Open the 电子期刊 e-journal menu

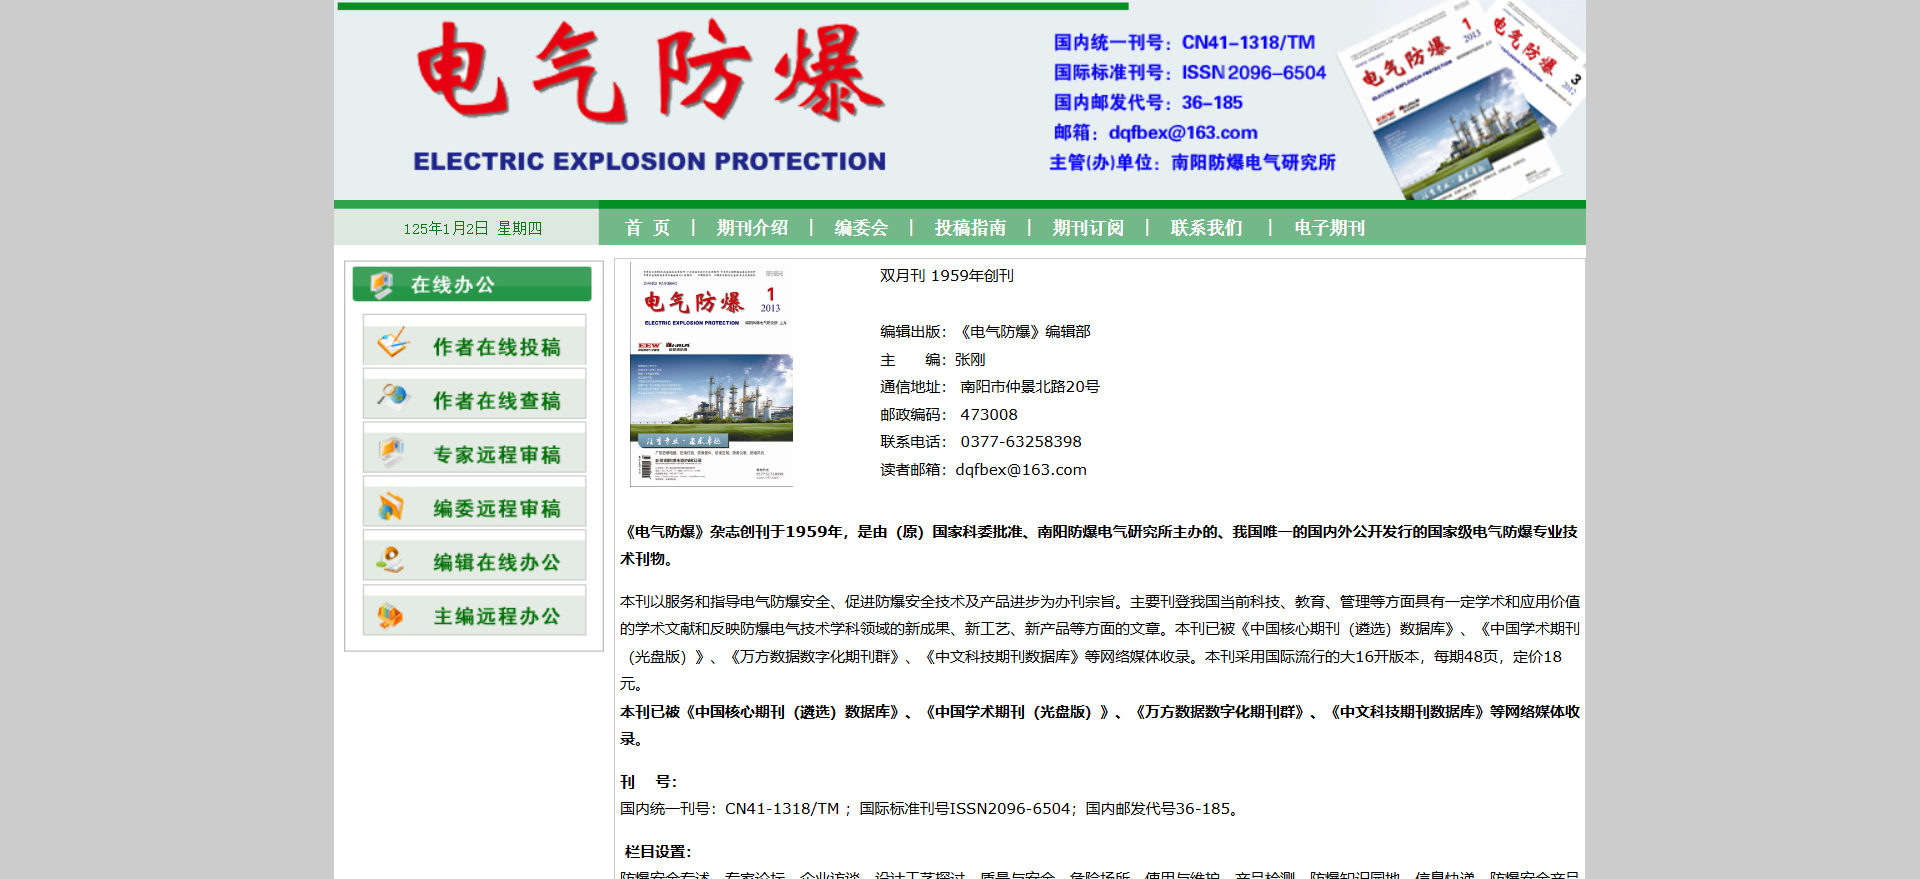[1329, 228]
